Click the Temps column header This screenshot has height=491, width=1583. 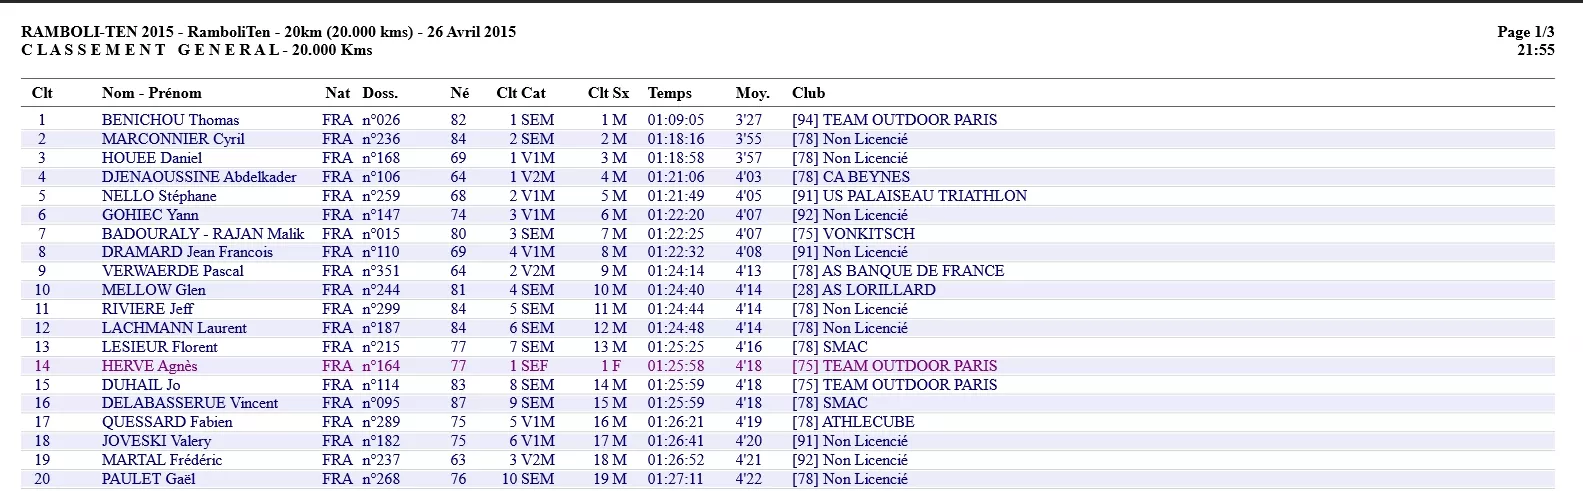coord(669,93)
